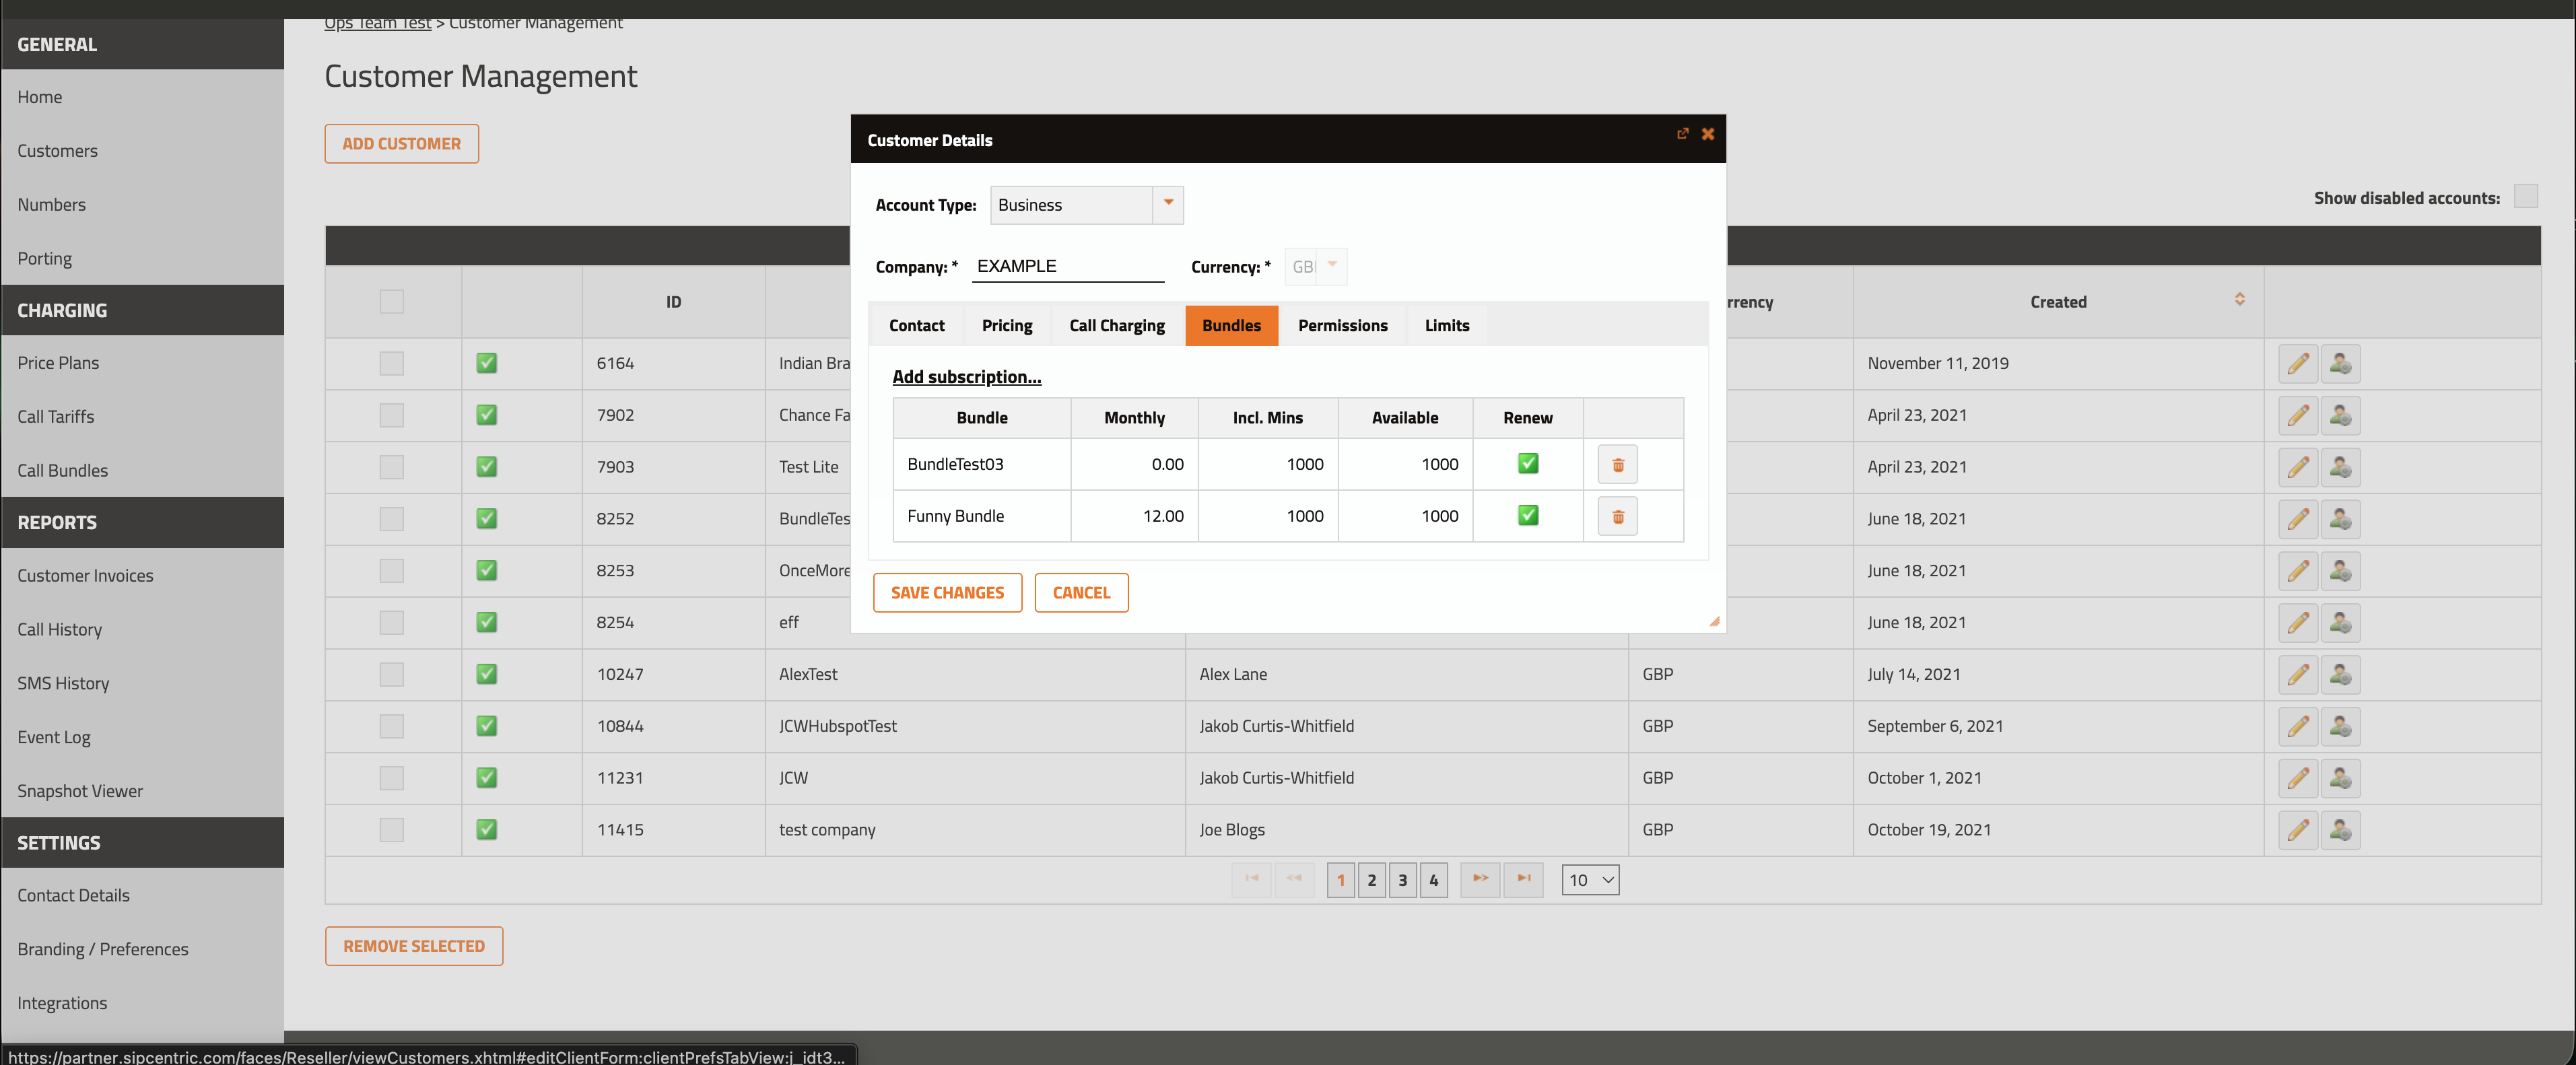
Task: Switch to the Pricing tab
Action: 1007,326
